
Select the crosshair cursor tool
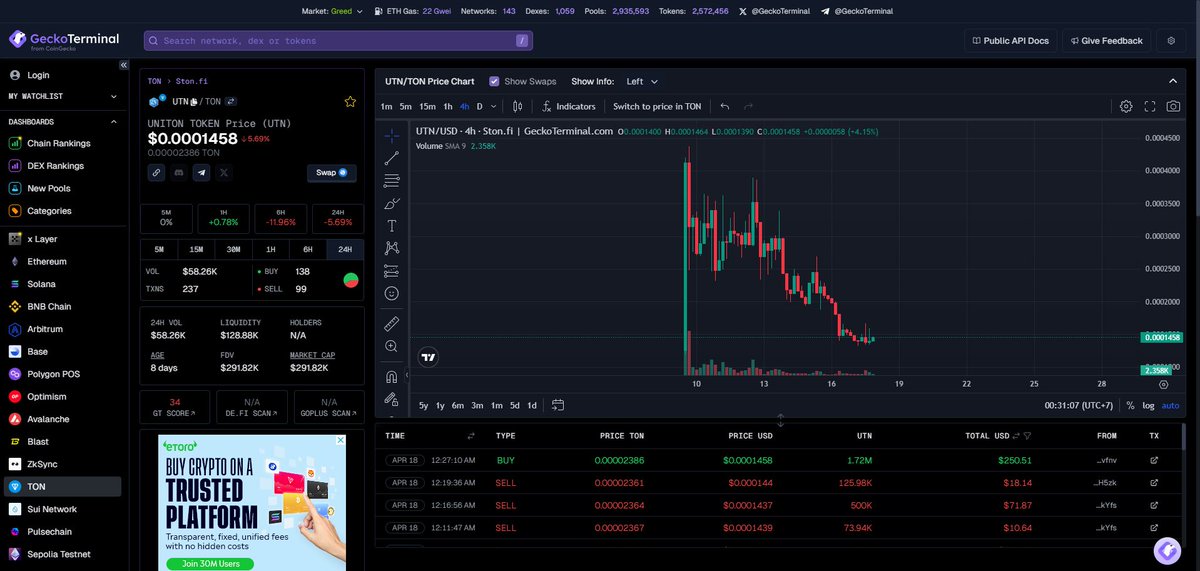click(x=392, y=135)
